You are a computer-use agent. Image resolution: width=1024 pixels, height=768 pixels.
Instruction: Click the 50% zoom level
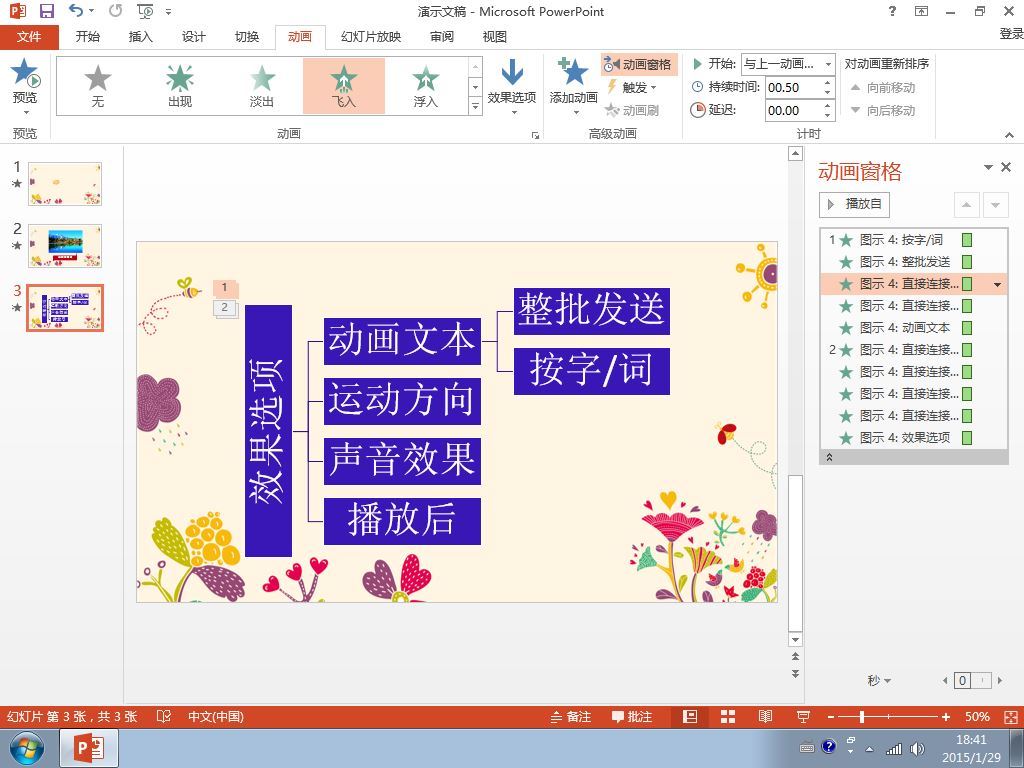(x=977, y=717)
